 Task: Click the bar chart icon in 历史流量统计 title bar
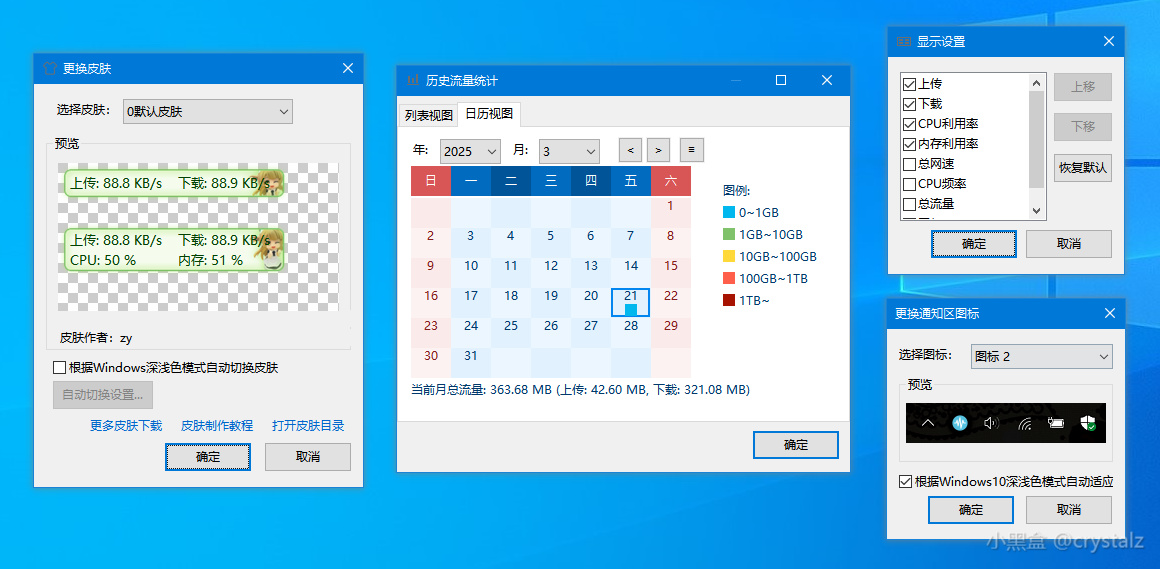413,80
